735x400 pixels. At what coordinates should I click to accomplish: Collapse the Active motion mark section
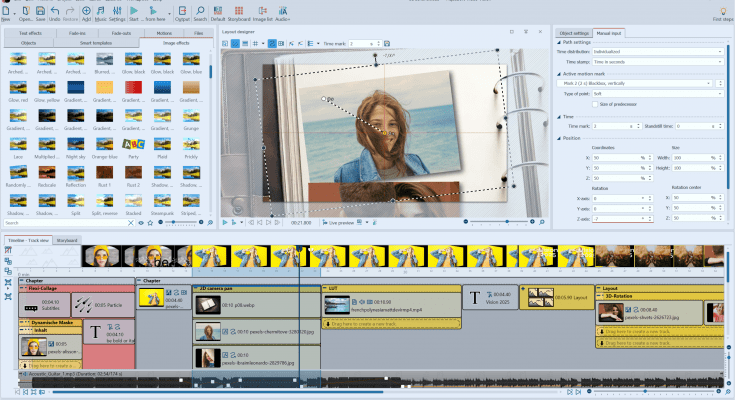[559, 74]
